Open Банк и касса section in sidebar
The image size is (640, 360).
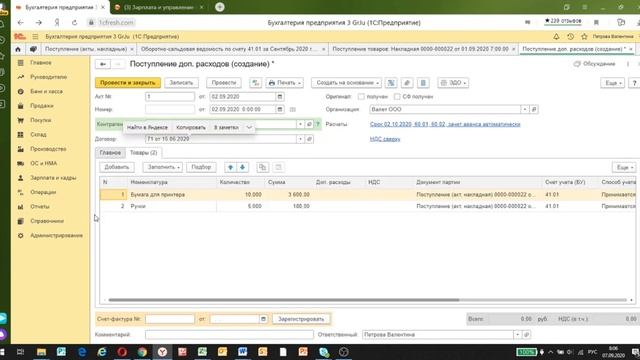(x=47, y=91)
